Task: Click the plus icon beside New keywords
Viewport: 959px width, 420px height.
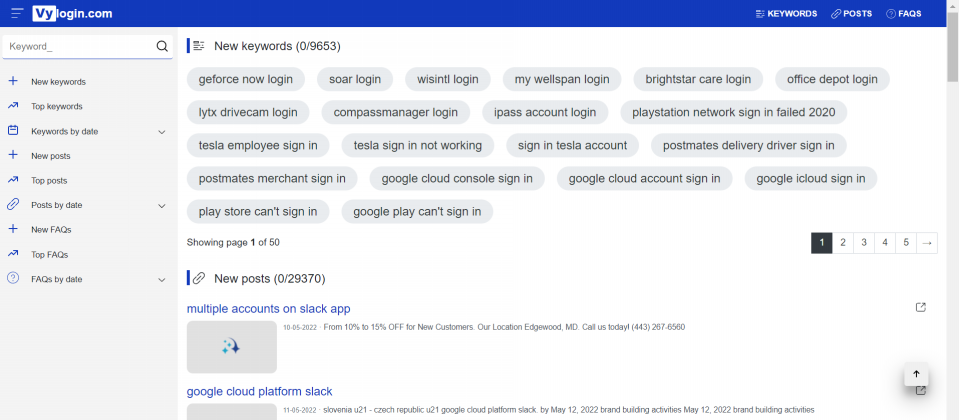Action: click(13, 81)
